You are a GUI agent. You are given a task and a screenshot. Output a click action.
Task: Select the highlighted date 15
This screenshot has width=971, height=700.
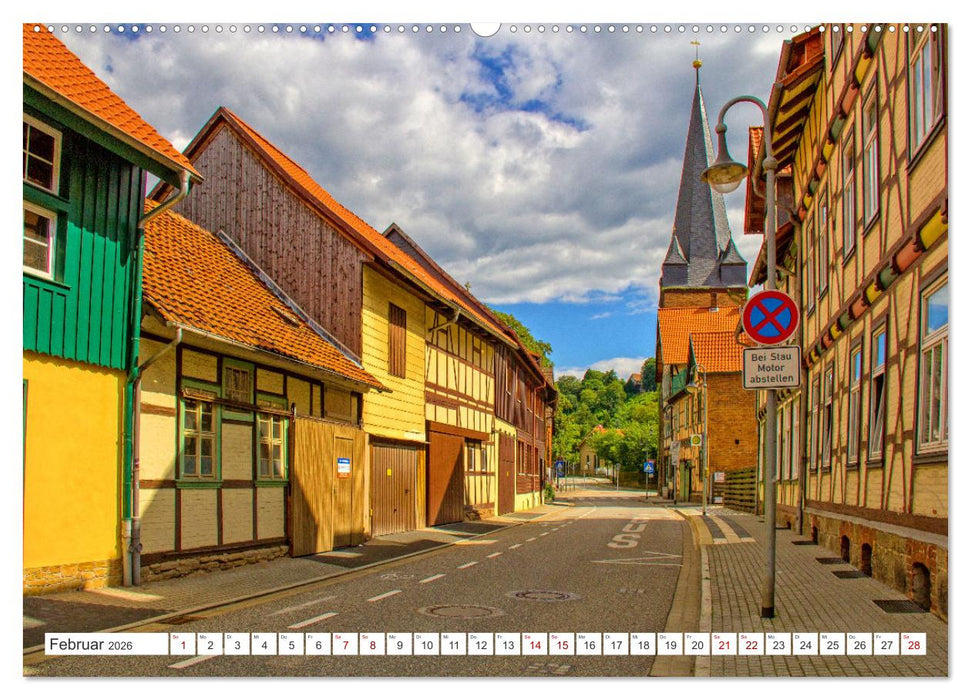(562, 645)
